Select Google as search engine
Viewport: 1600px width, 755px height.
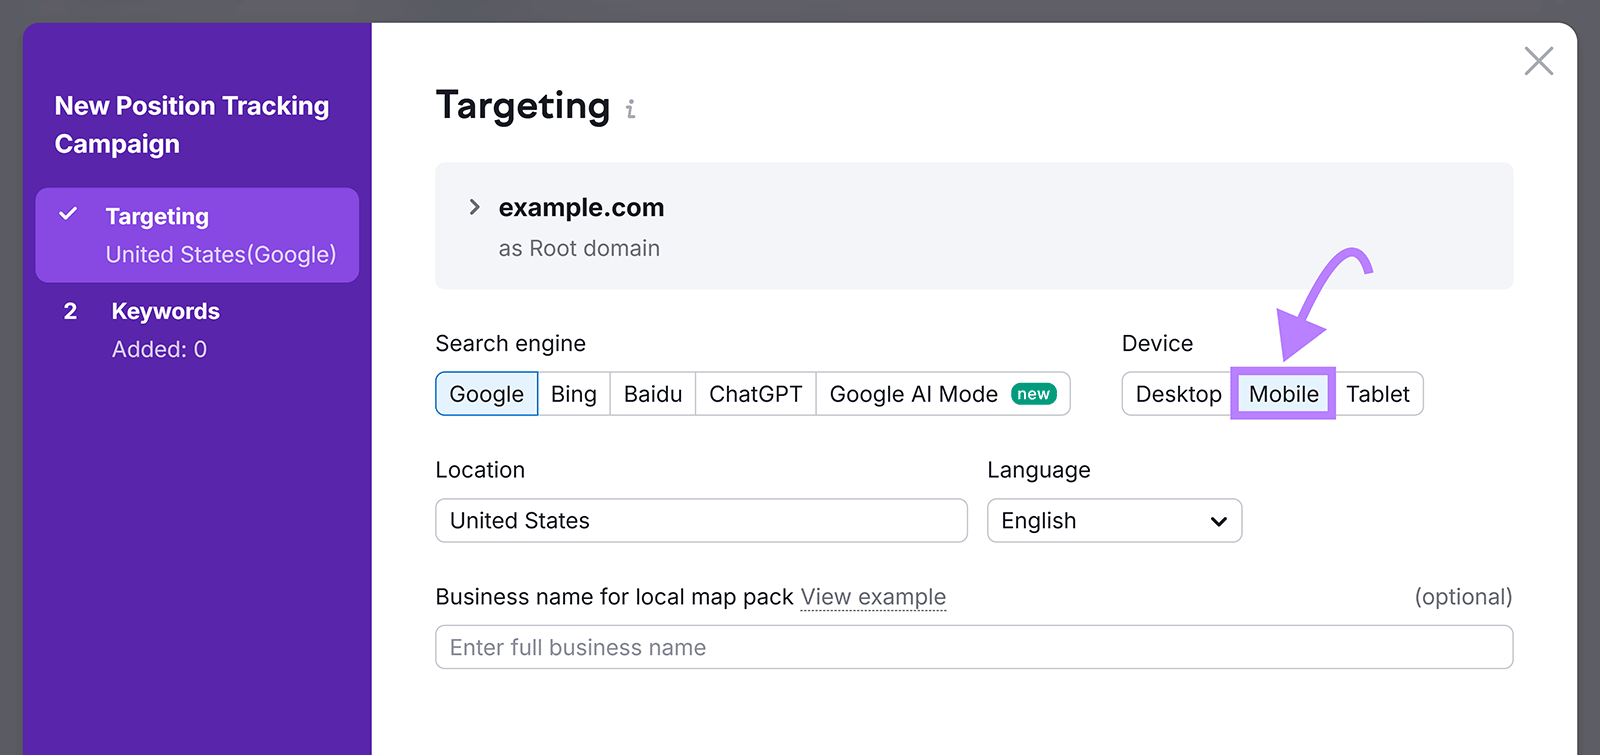coord(486,394)
